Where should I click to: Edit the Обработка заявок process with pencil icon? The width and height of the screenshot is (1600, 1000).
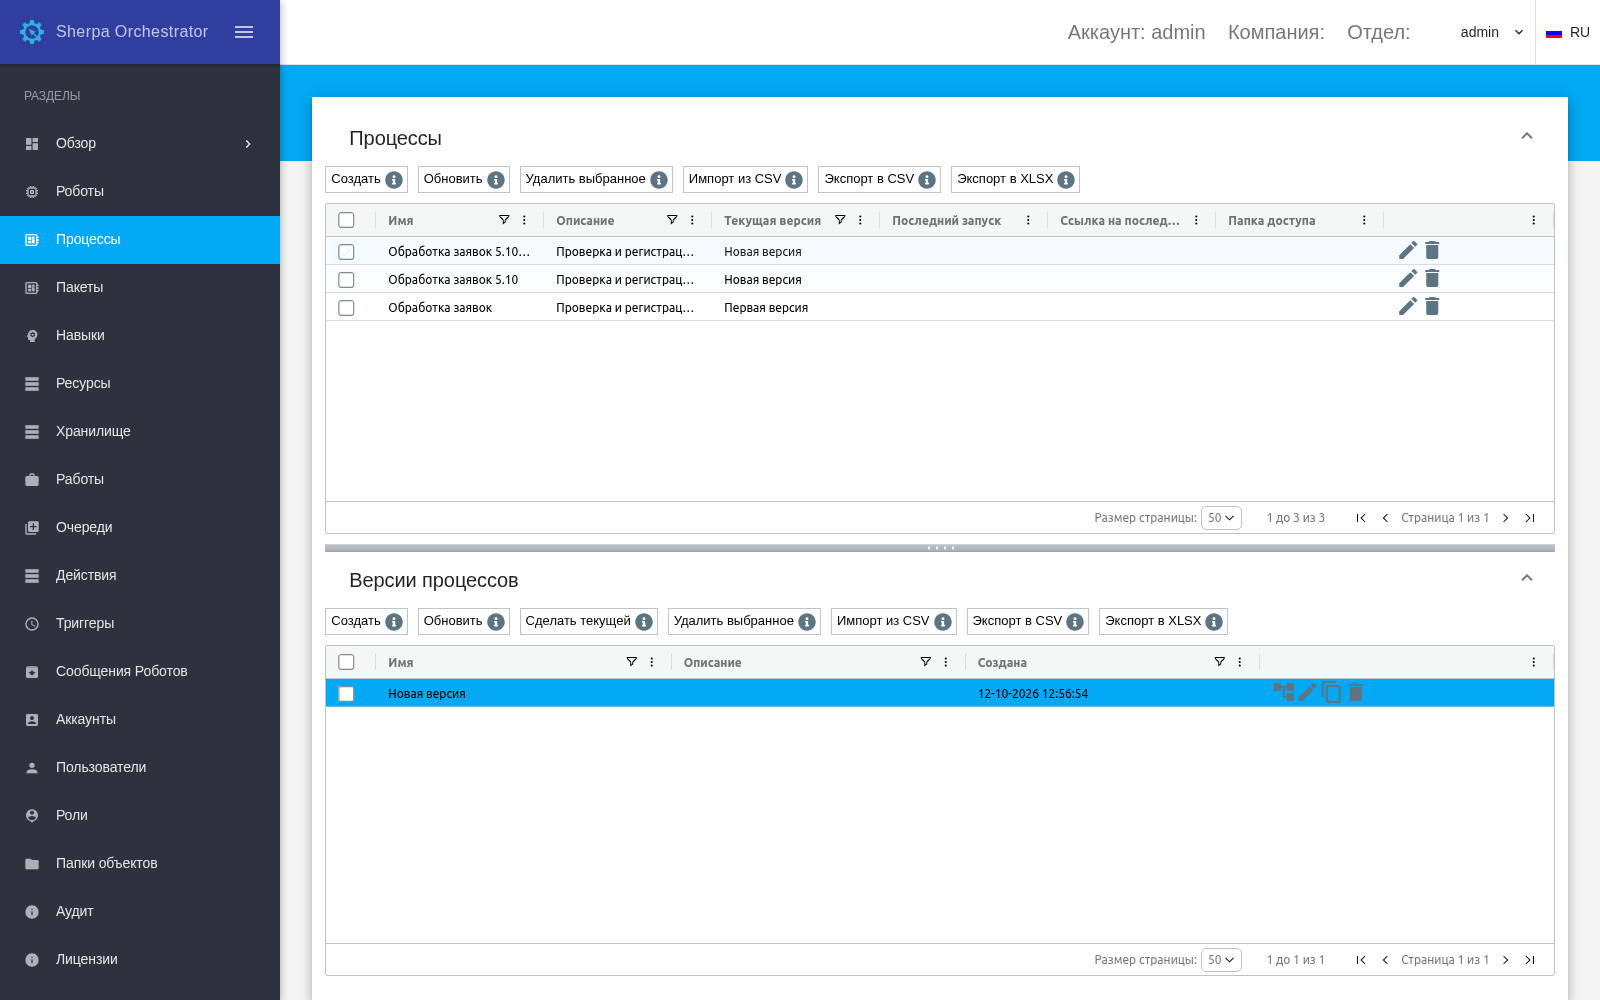1408,306
